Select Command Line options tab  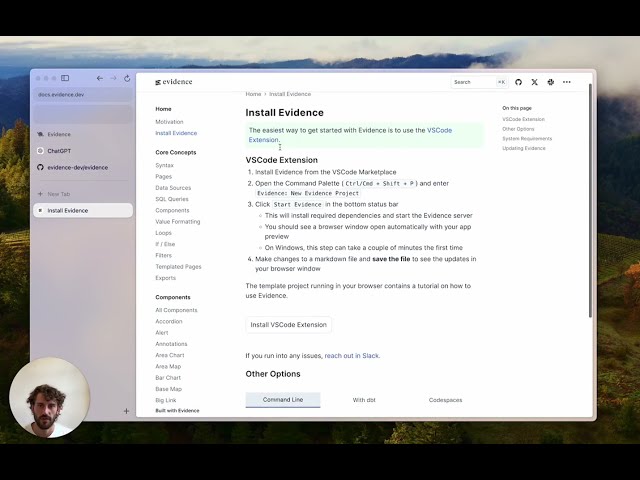(x=283, y=400)
